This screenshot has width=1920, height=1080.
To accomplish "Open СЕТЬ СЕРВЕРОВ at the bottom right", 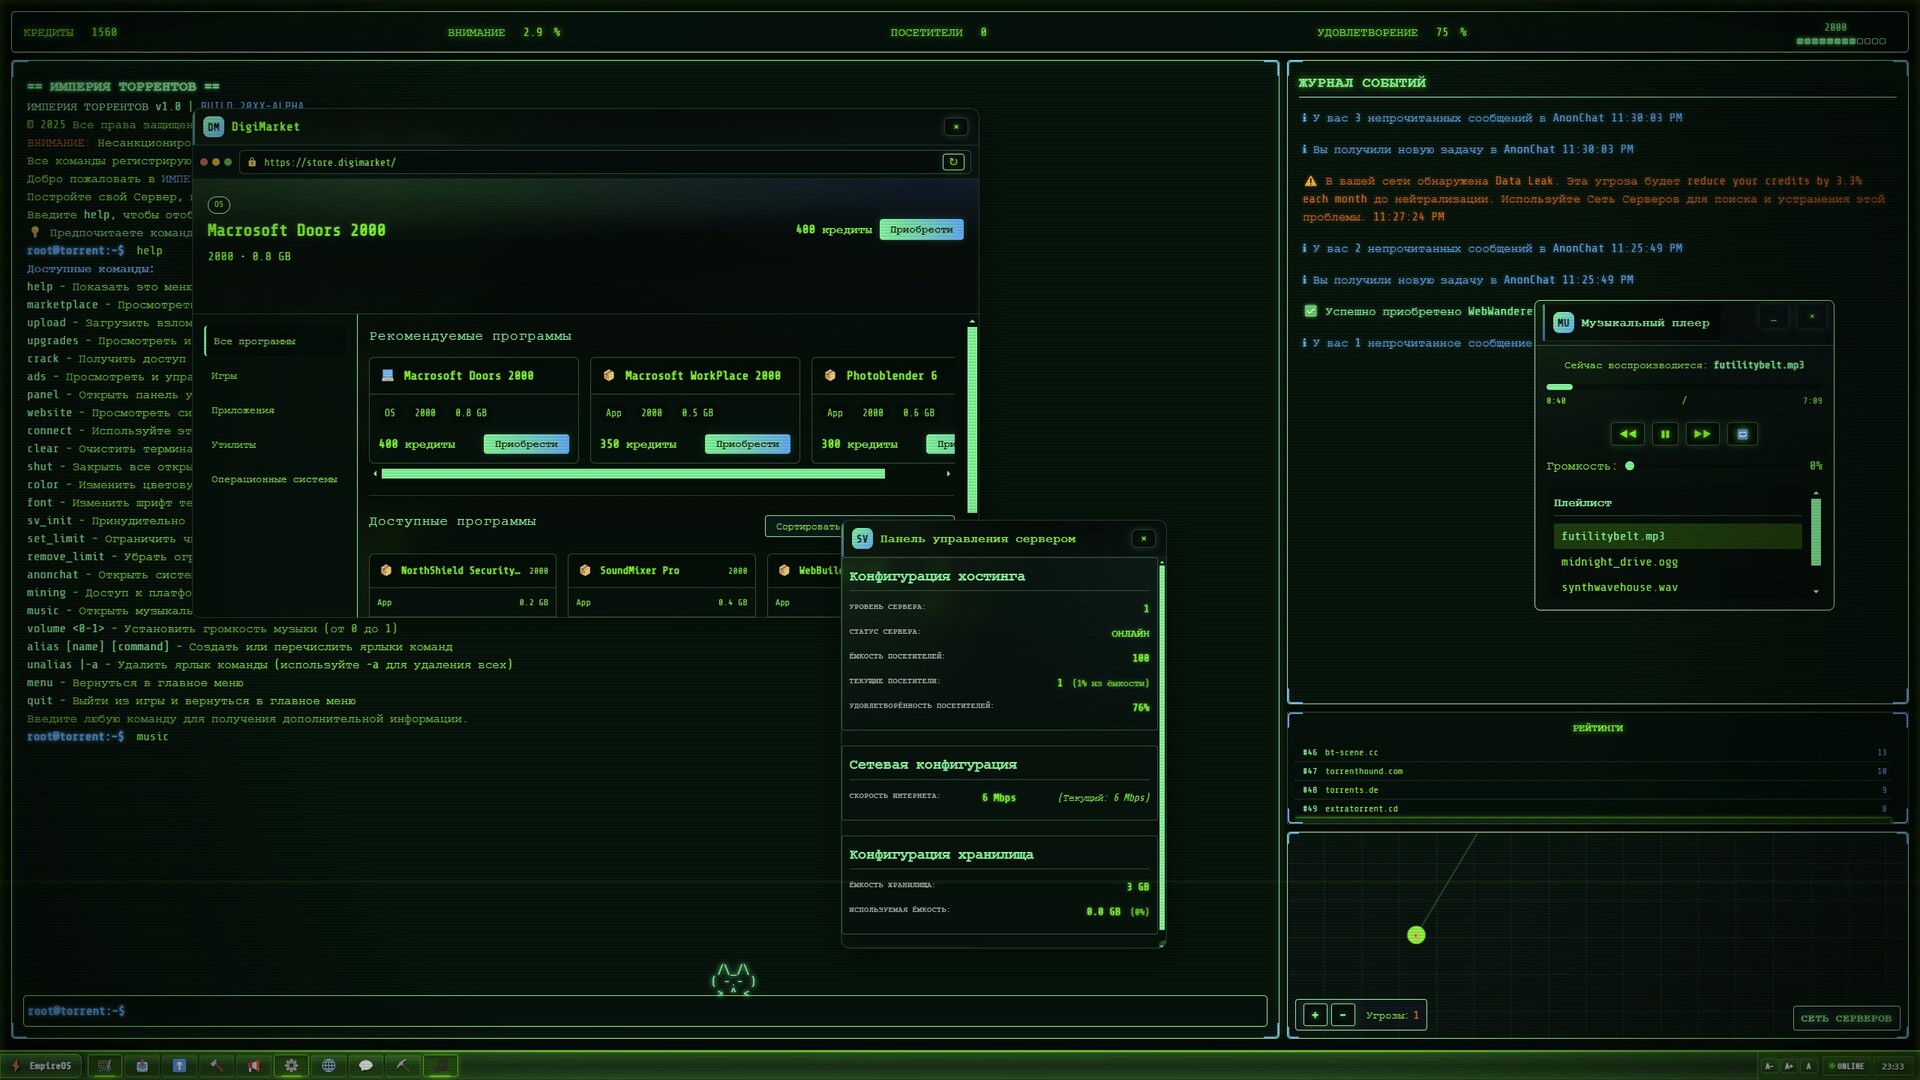I will (x=1845, y=1017).
